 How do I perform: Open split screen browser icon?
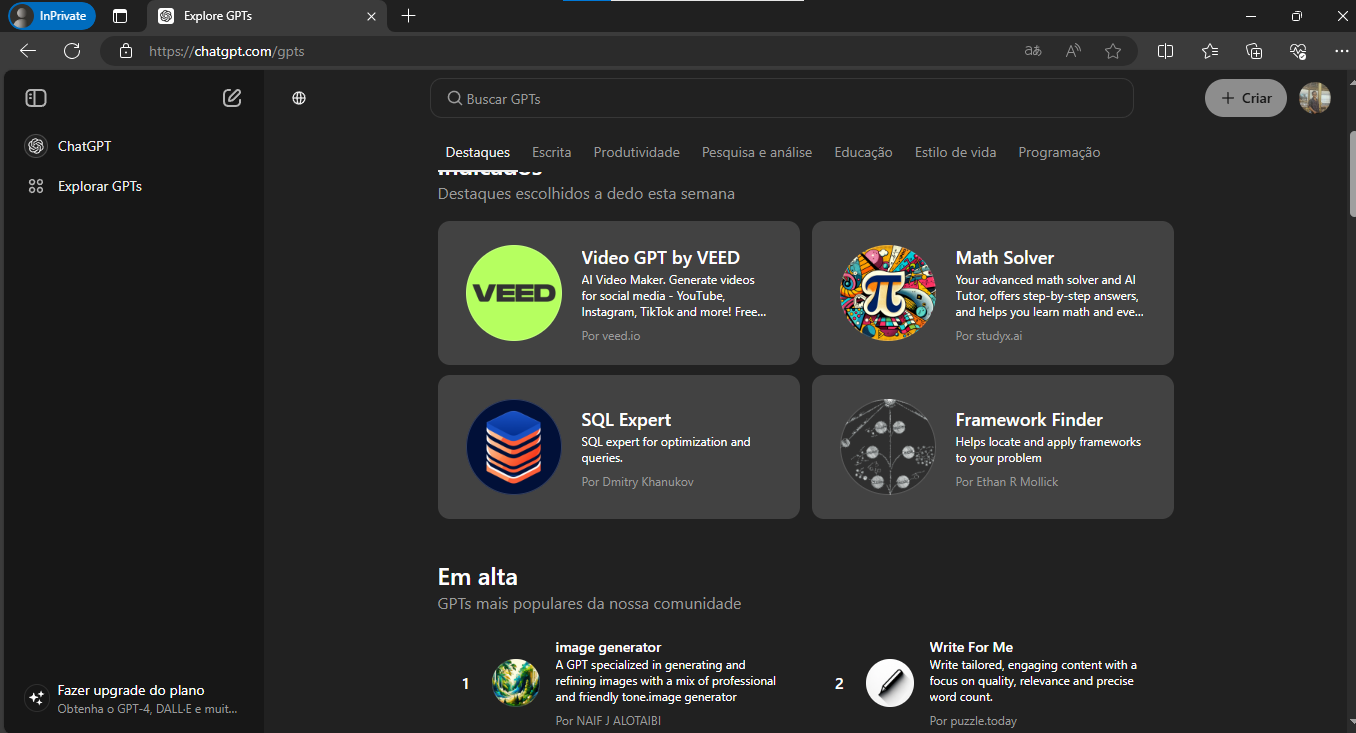[1165, 51]
